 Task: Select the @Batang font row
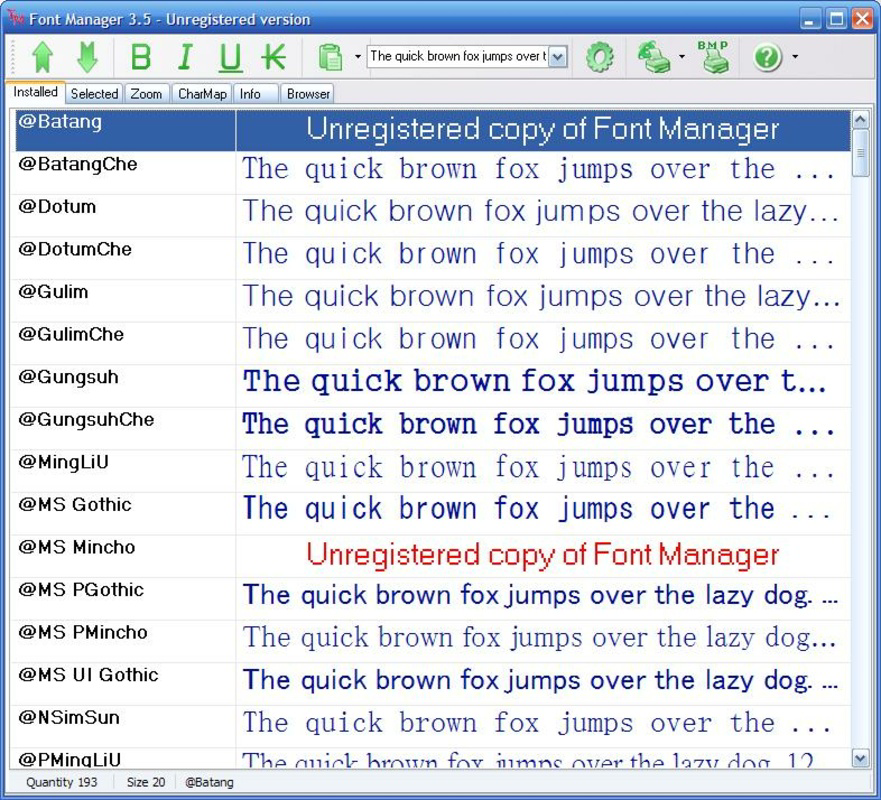point(433,130)
